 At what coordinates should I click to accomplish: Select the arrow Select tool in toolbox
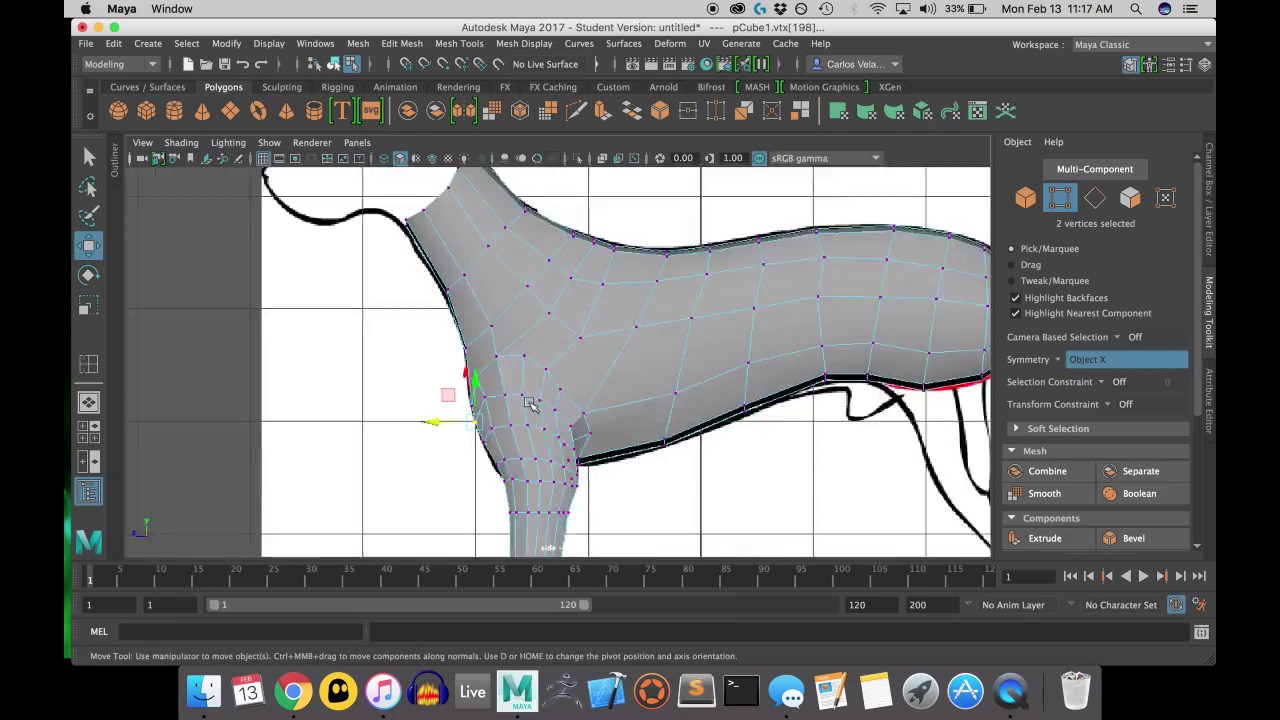tap(88, 156)
